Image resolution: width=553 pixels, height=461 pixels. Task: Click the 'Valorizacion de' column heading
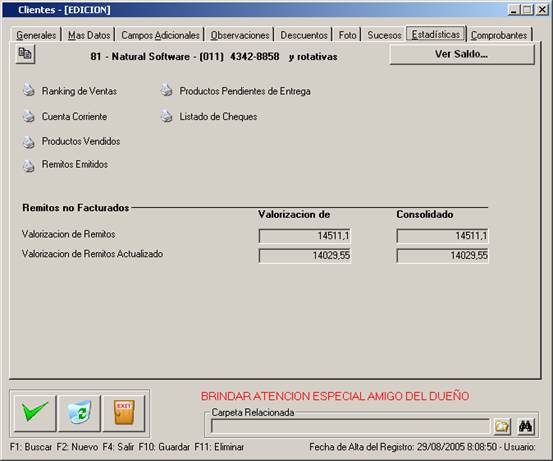tap(294, 214)
